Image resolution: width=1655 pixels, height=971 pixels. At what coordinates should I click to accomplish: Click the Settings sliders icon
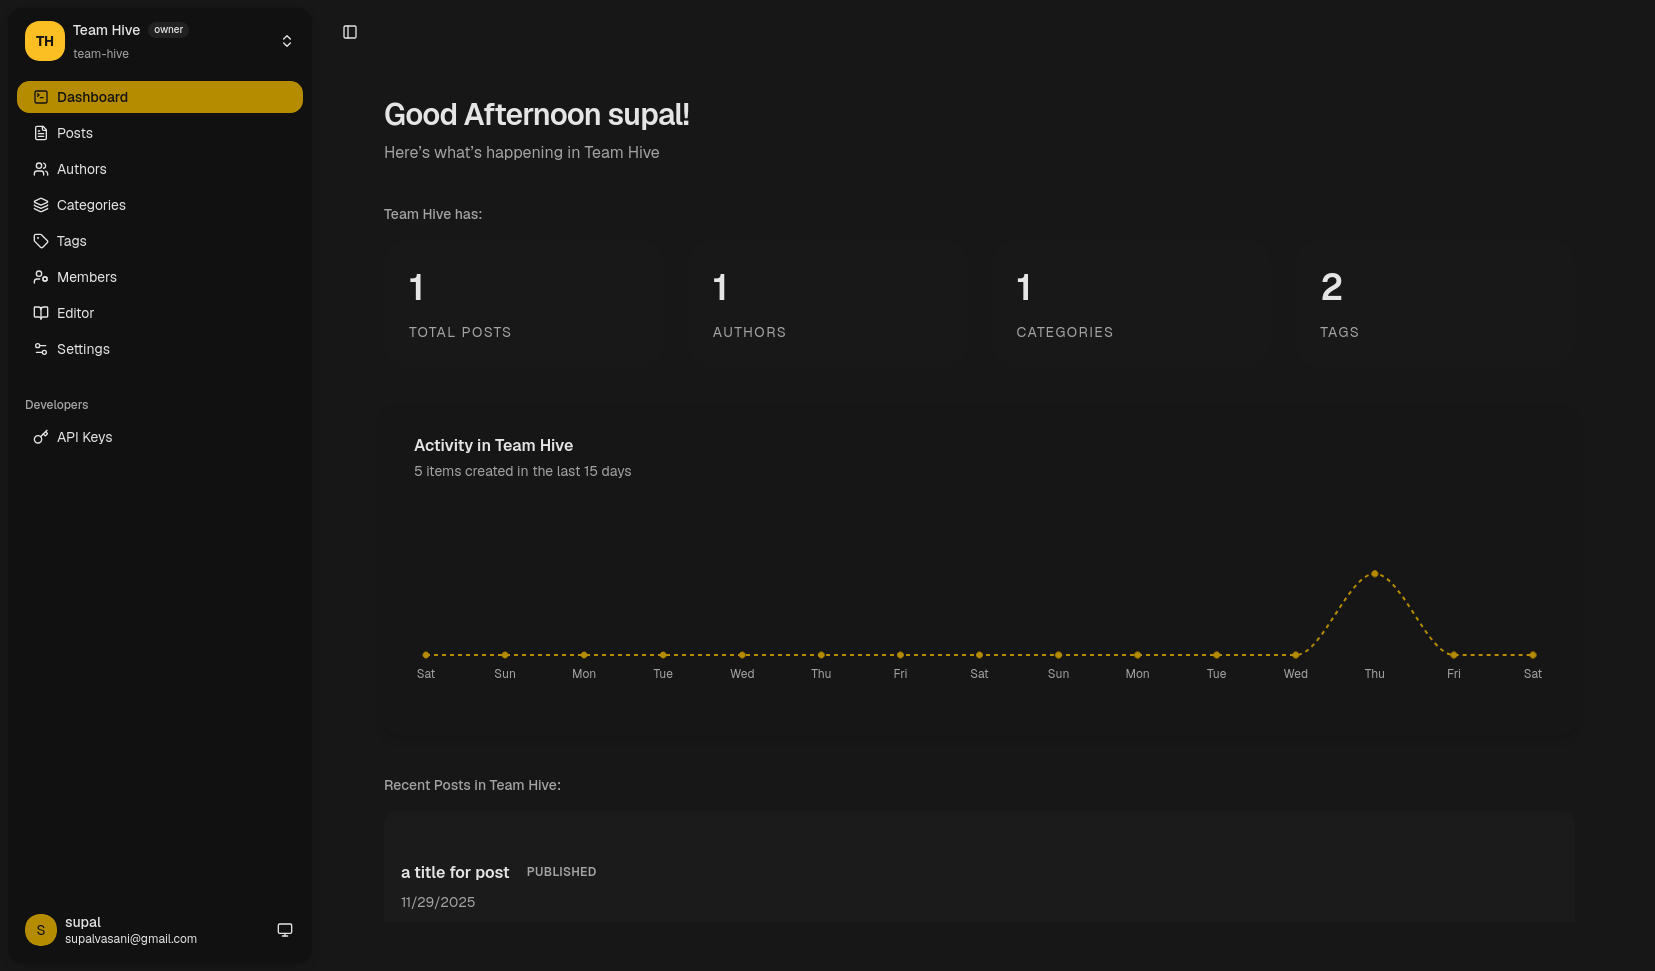pyautogui.click(x=40, y=348)
